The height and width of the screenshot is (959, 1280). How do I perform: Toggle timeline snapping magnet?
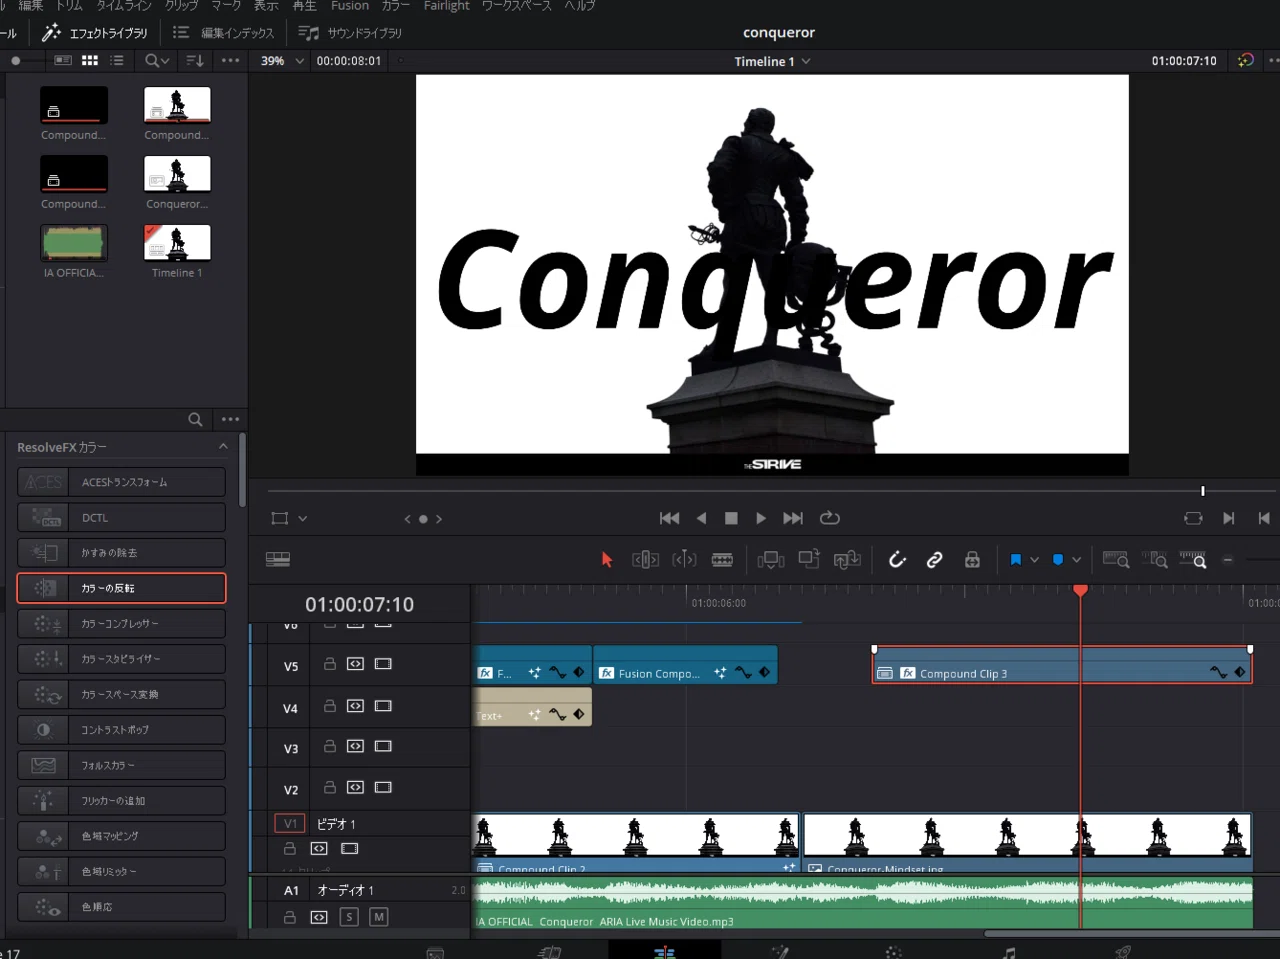click(x=897, y=560)
